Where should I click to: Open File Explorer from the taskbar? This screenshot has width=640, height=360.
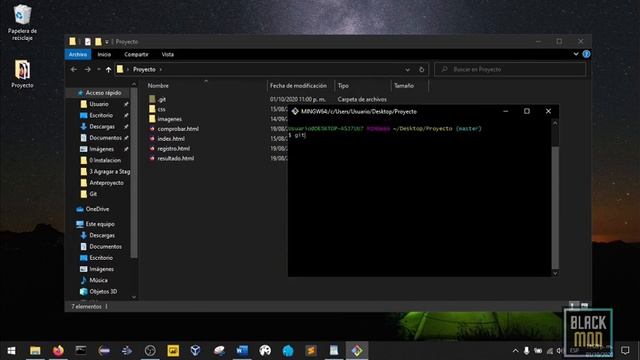pyautogui.click(x=35, y=351)
